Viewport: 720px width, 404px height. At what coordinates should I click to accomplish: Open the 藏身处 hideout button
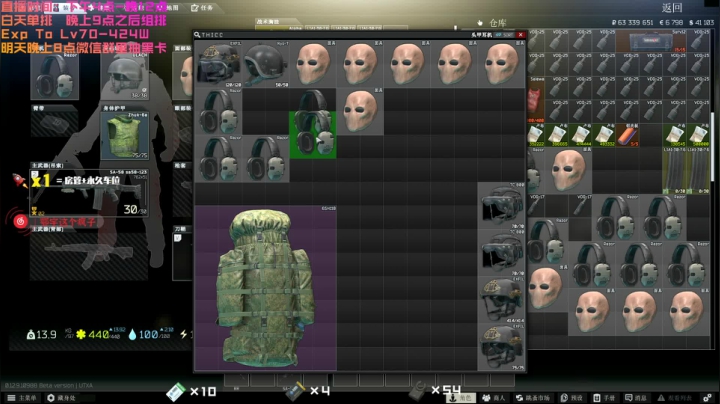[x=62, y=398]
